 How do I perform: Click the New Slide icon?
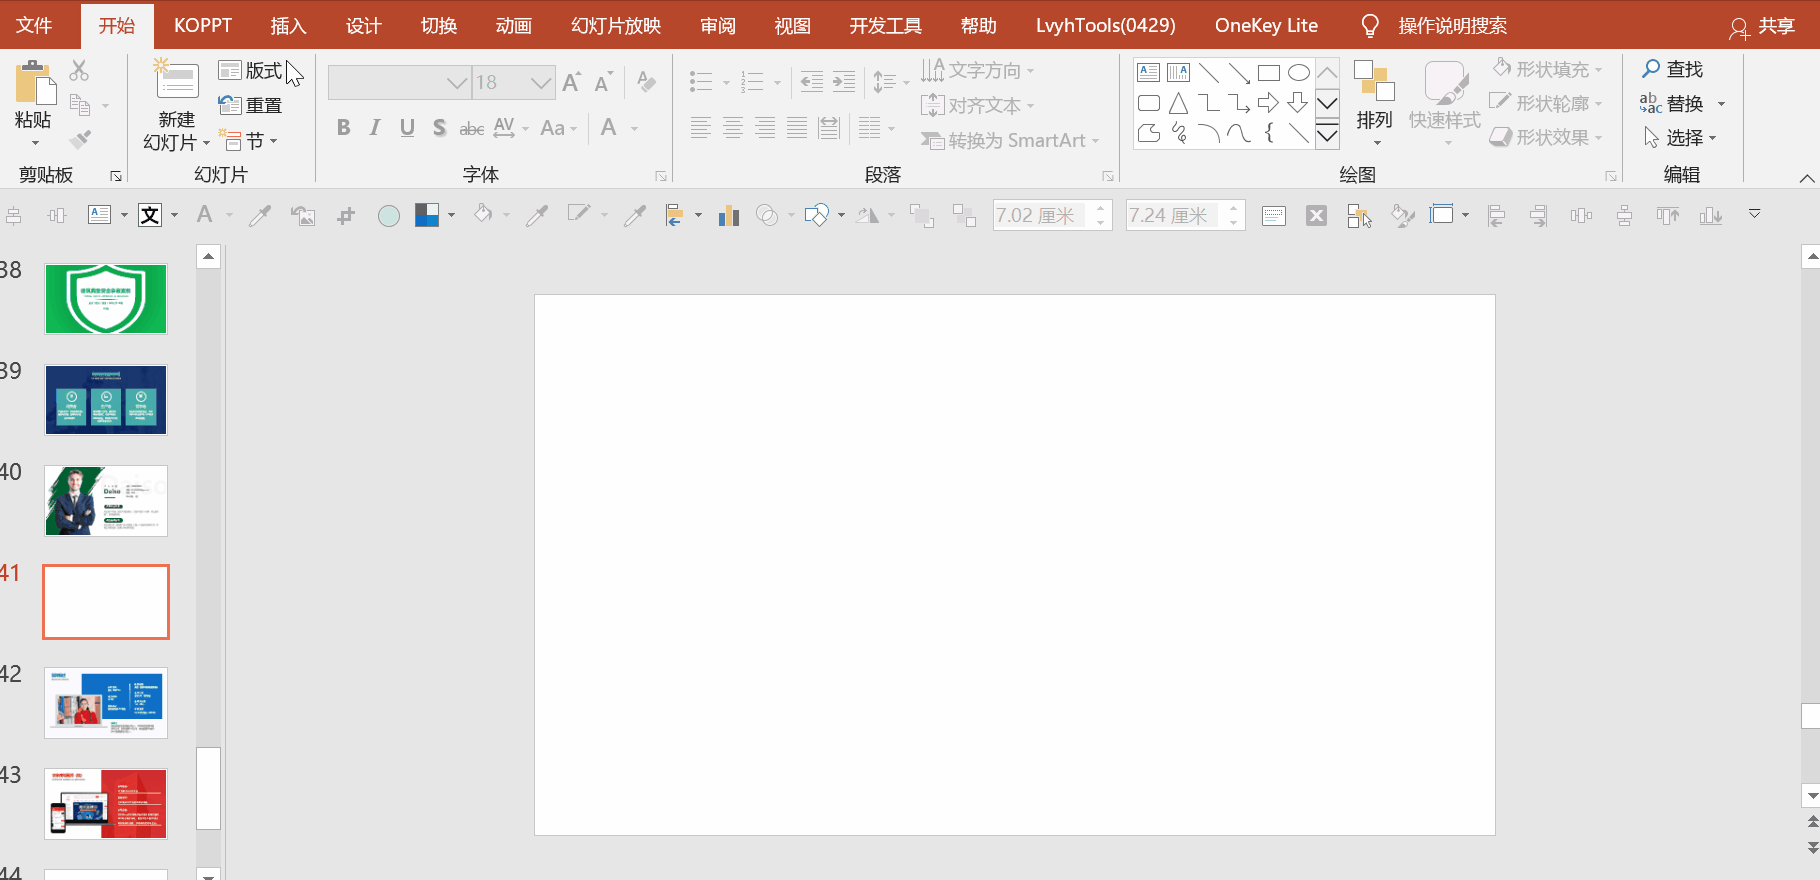click(176, 82)
